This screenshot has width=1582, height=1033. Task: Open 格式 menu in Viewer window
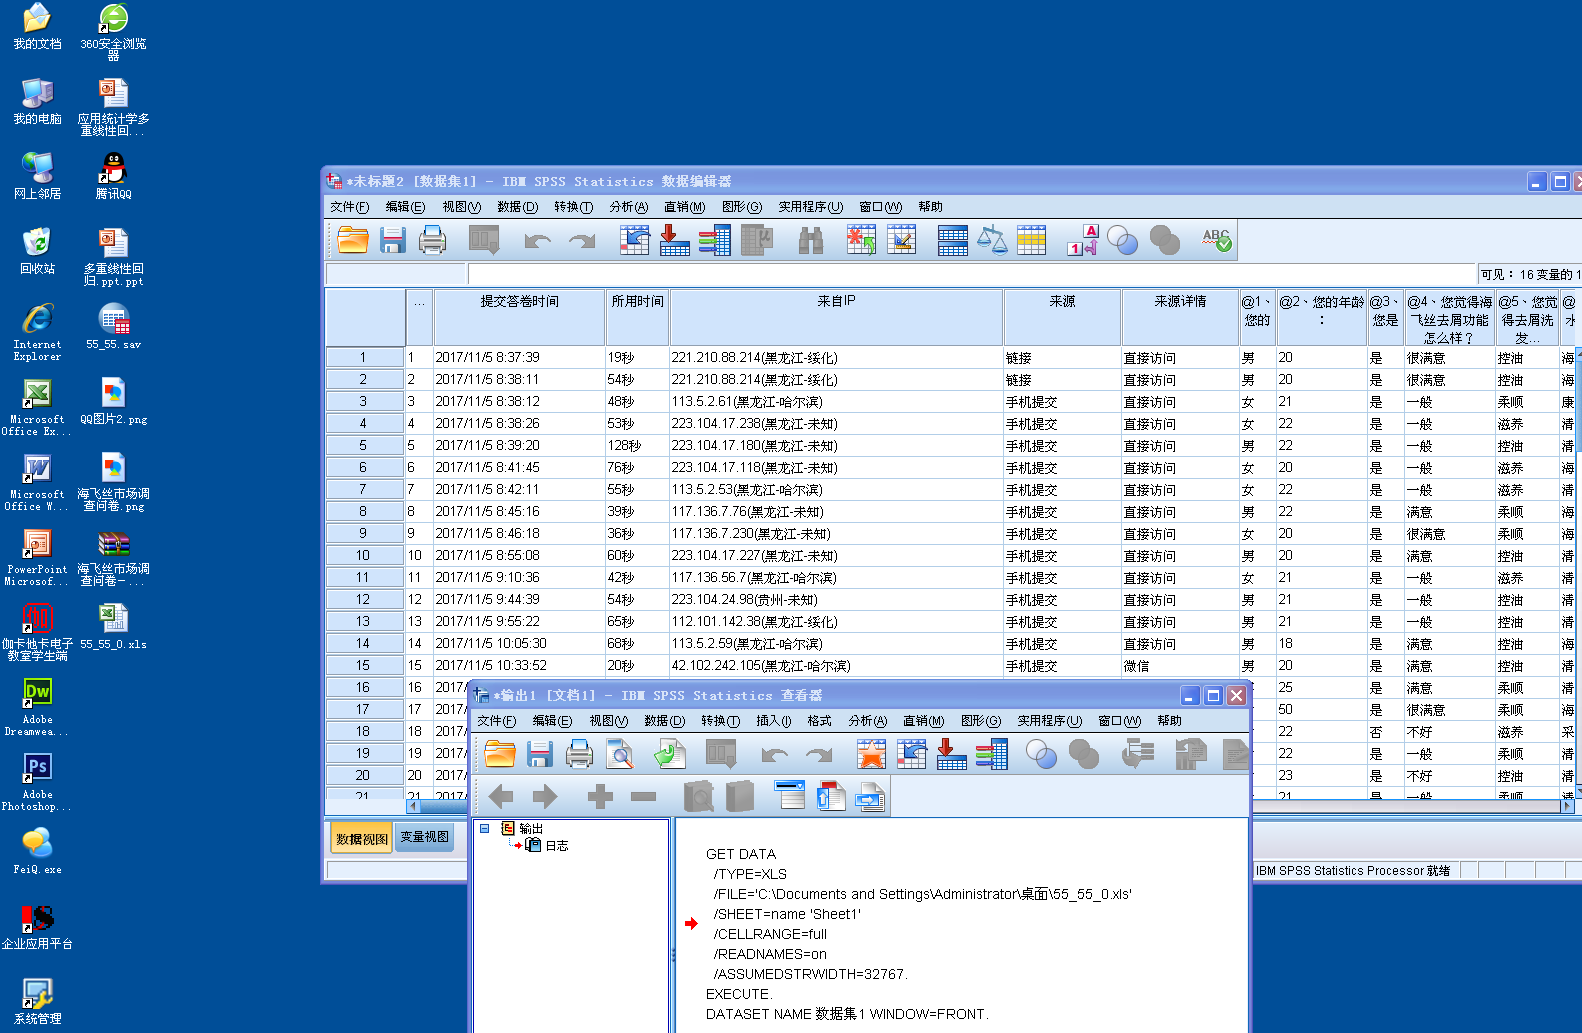pos(819,721)
